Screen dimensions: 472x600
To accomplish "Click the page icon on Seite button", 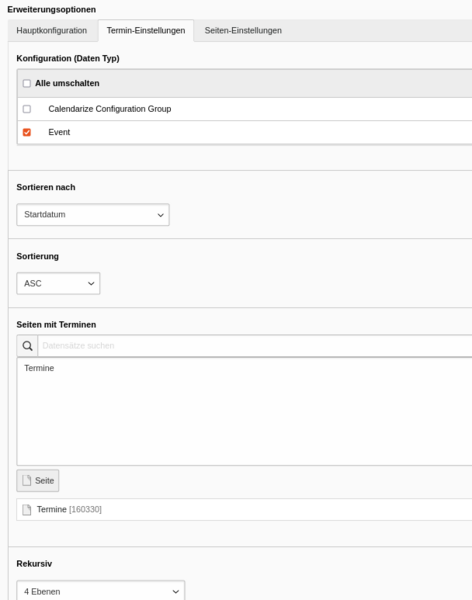I will 26,481.
